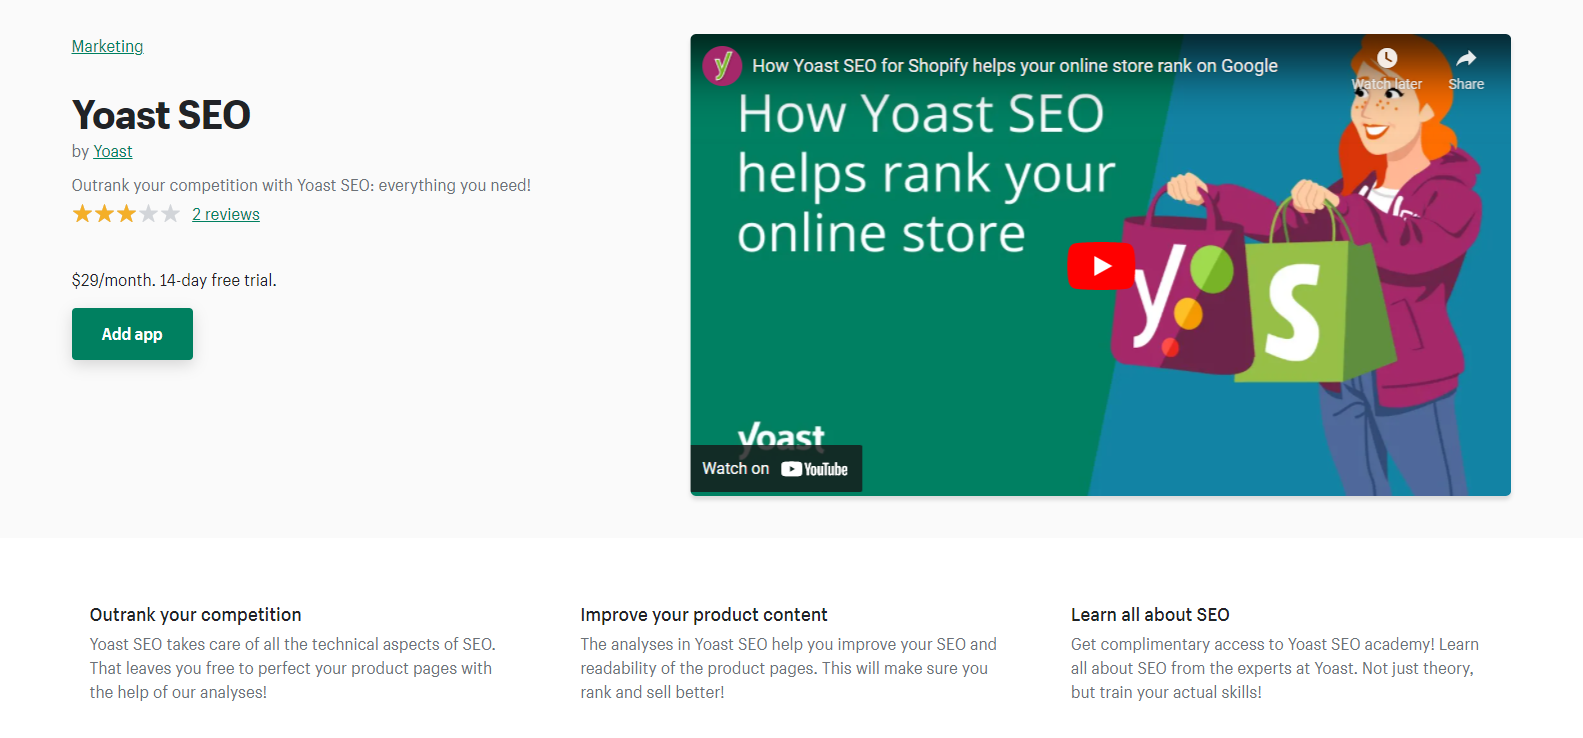Open the Yoast developer link
This screenshot has height=738, width=1583.
click(x=113, y=151)
